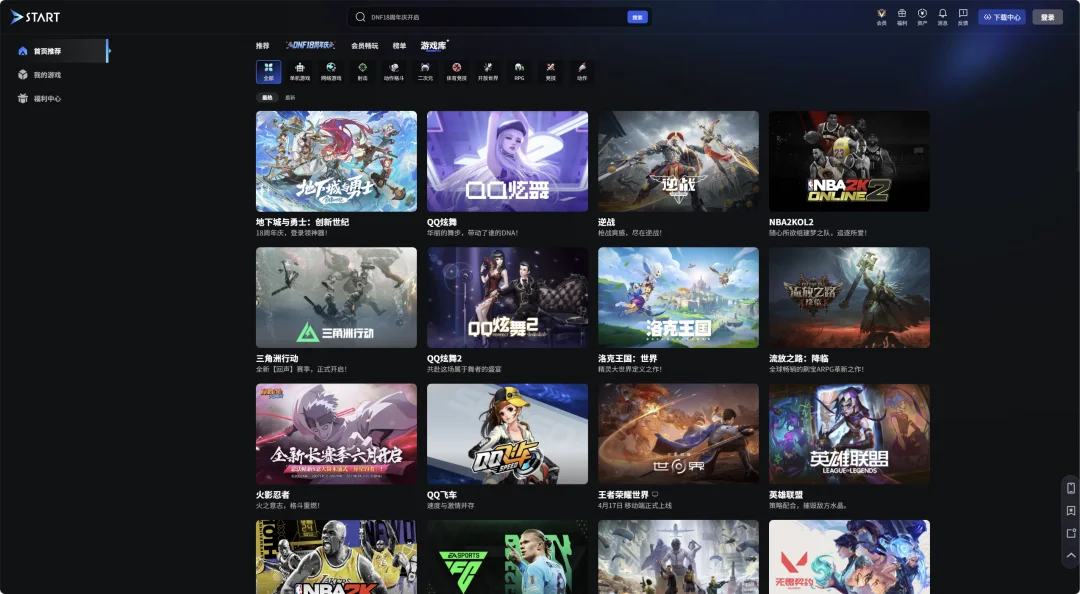Select the 最热 sort option
This screenshot has height=594, width=1080.
click(267, 98)
